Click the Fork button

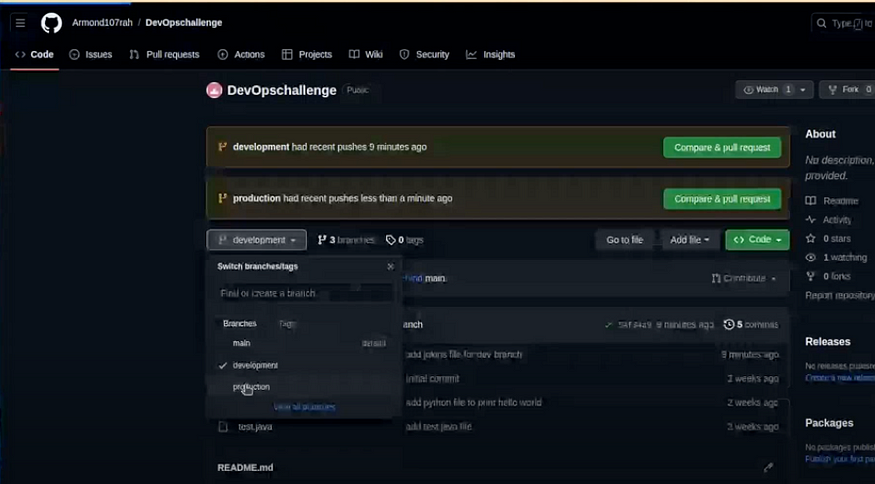pyautogui.click(x=847, y=89)
